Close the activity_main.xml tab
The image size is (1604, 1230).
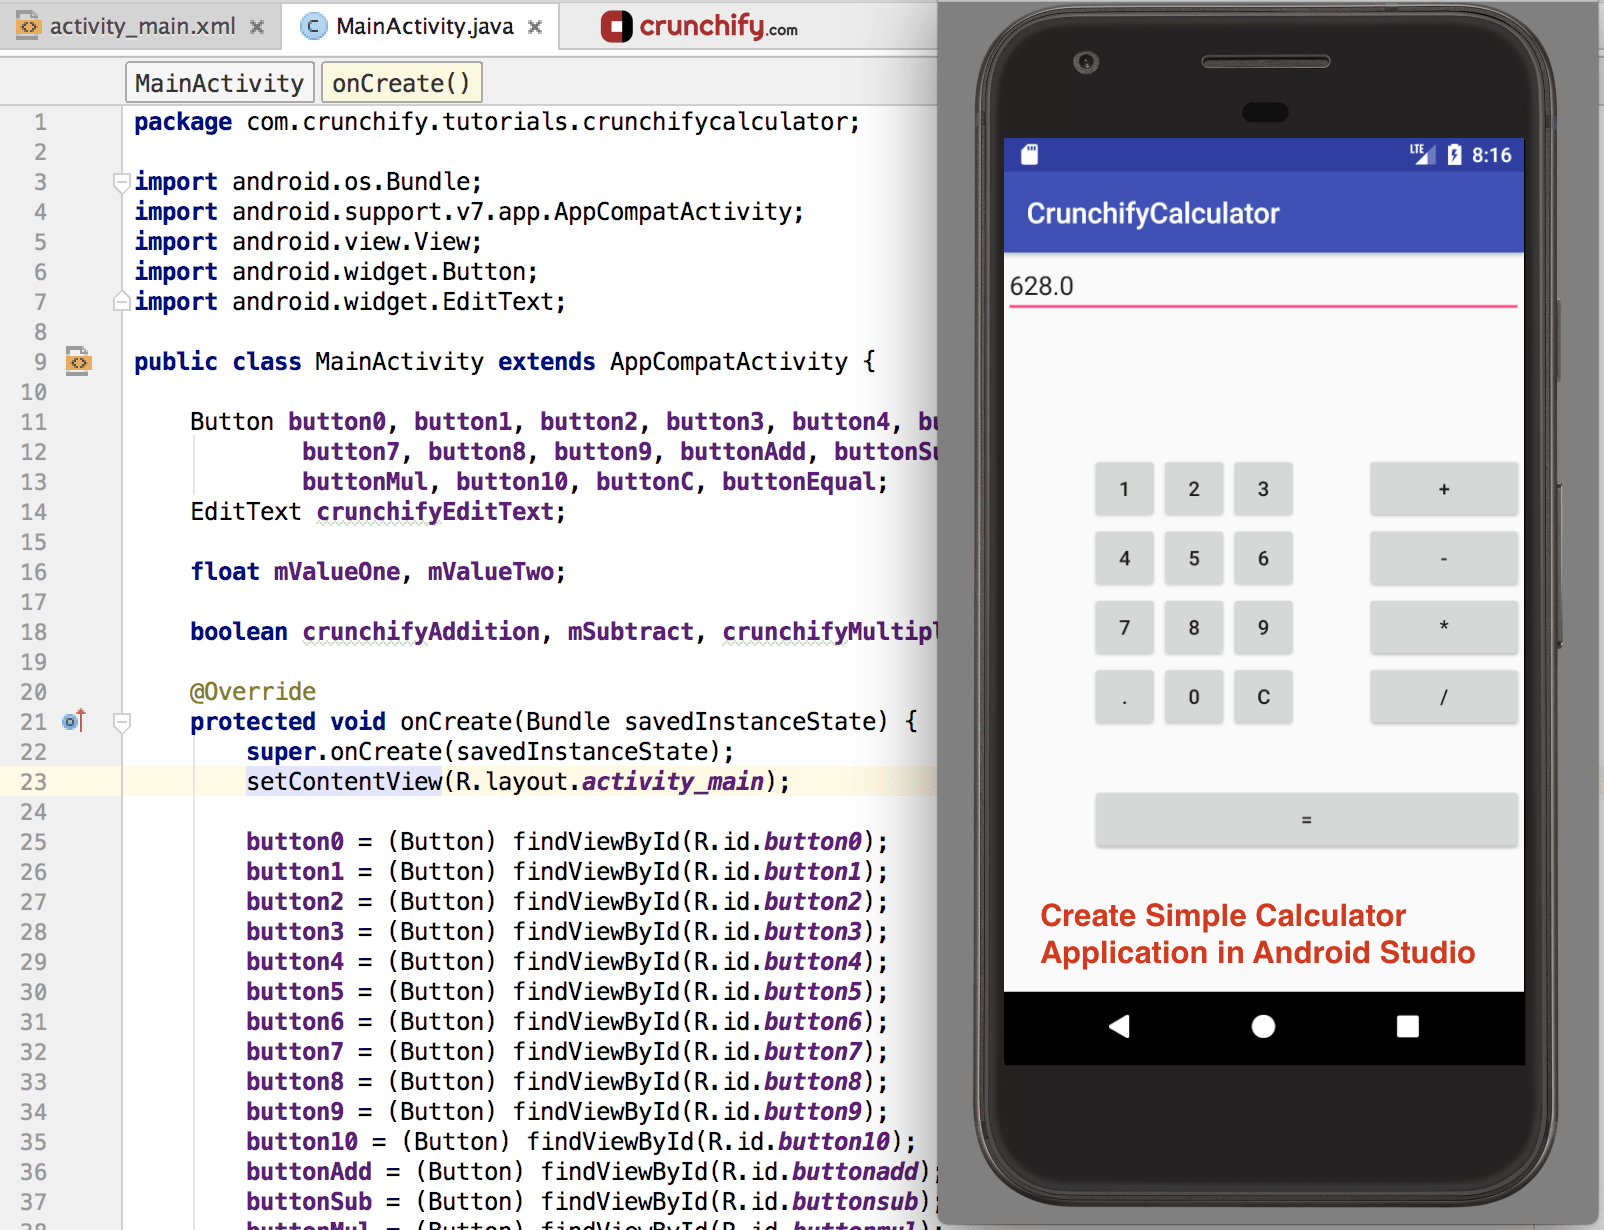[257, 27]
